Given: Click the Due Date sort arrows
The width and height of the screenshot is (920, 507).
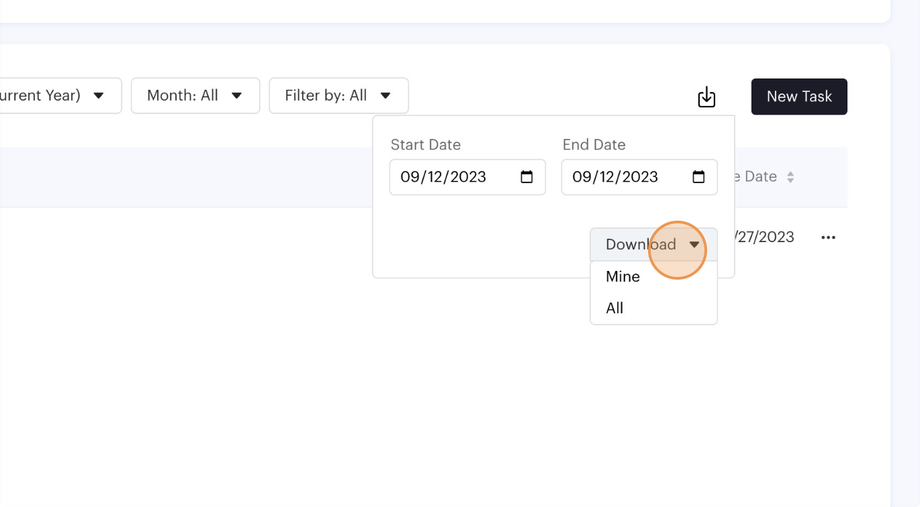Looking at the screenshot, I should tap(790, 177).
